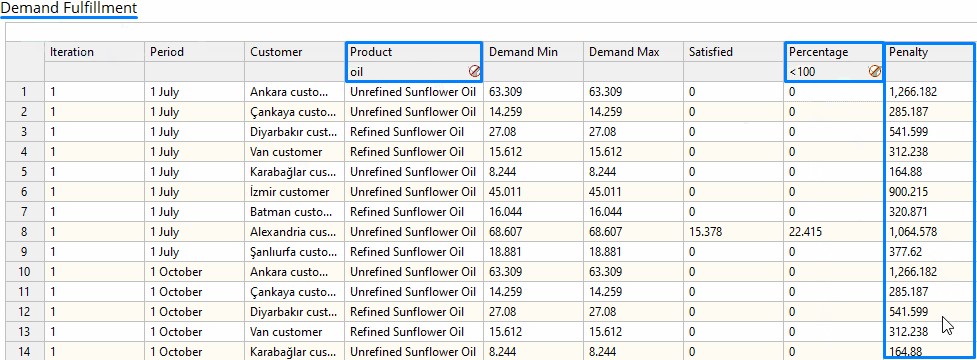Open the Demand Fulfillment tab

69,9
